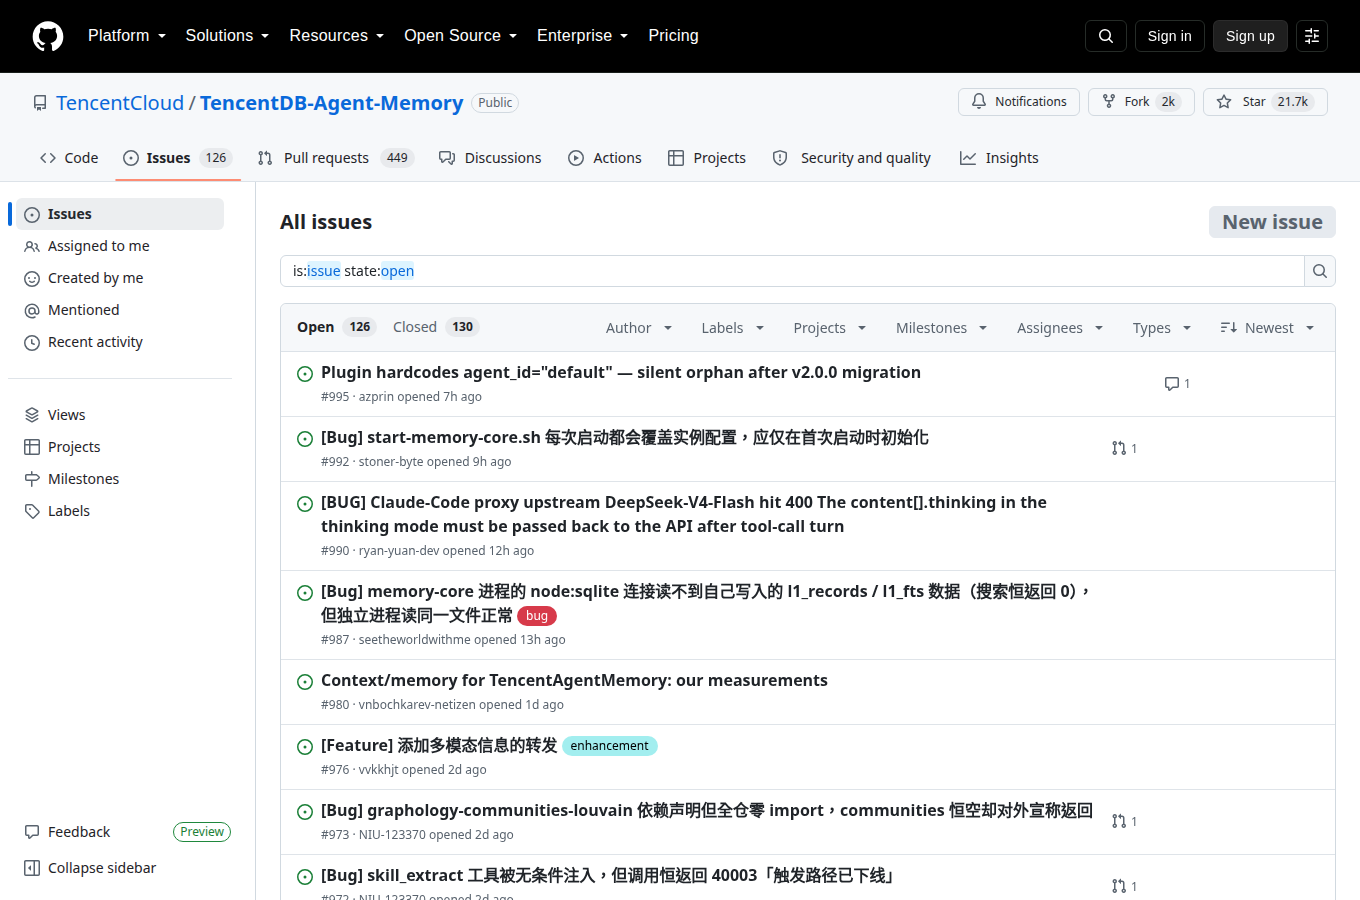The image size is (1360, 900).
Task: Switch to the Actions tab
Action: [605, 158]
